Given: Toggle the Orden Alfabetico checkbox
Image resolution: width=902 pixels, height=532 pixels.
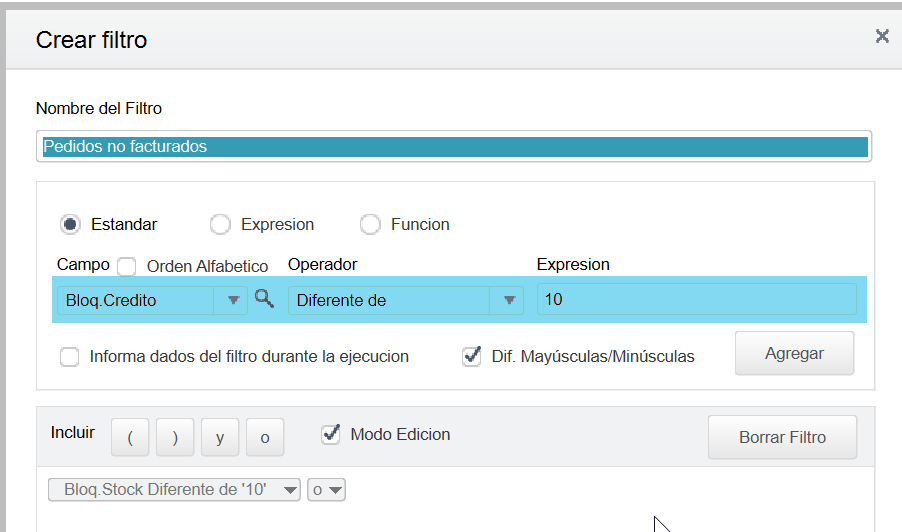Looking at the screenshot, I should pos(127,267).
